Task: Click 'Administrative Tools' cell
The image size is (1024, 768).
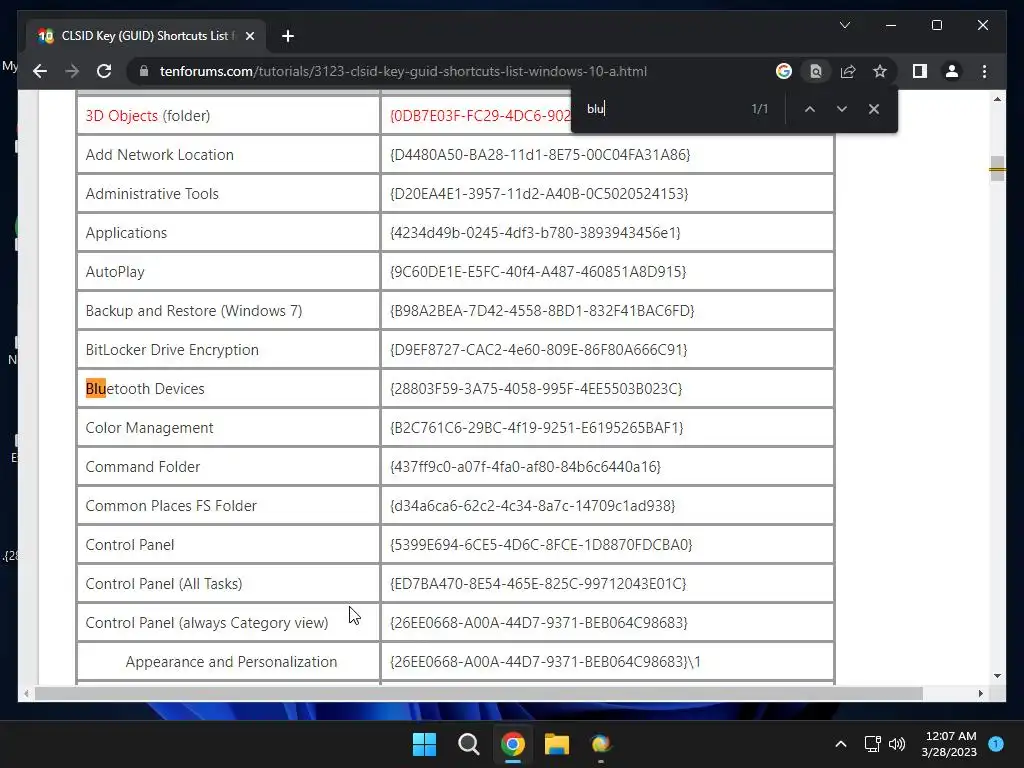Action: [x=228, y=193]
